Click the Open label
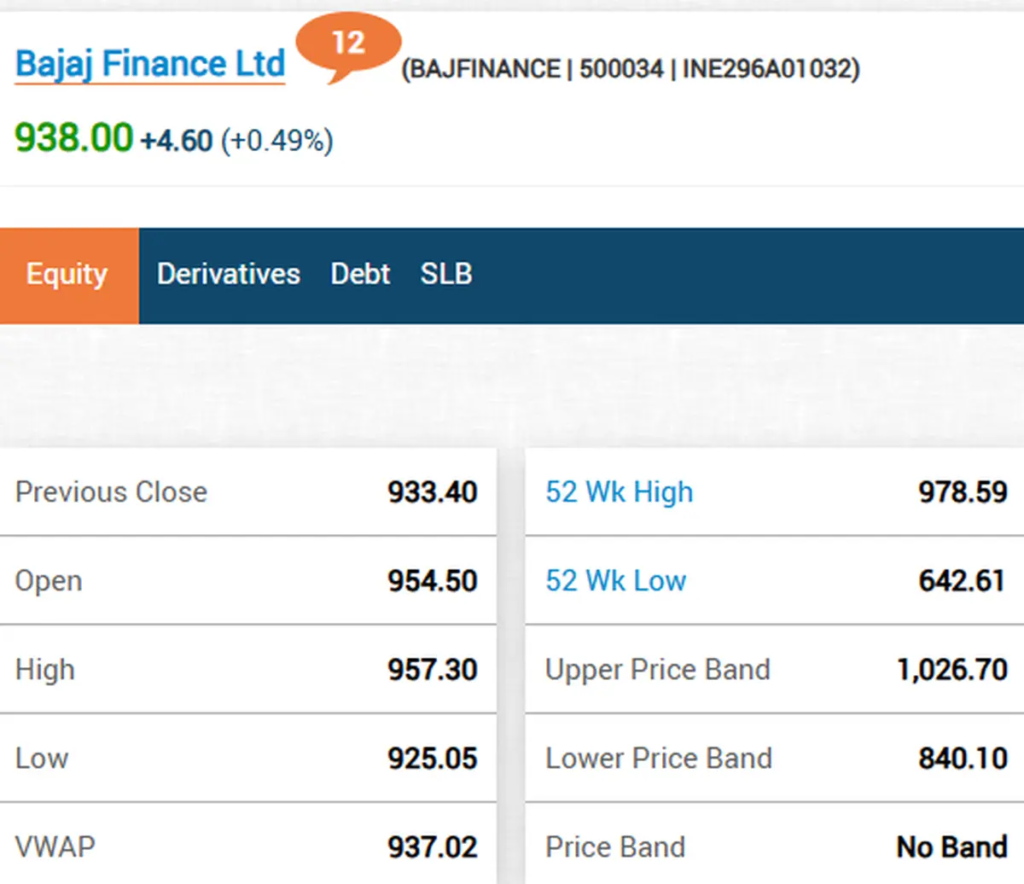This screenshot has width=1024, height=884. 49,582
